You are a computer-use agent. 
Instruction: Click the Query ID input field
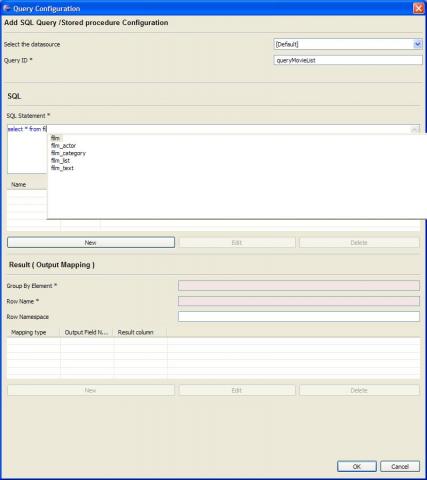point(348,60)
